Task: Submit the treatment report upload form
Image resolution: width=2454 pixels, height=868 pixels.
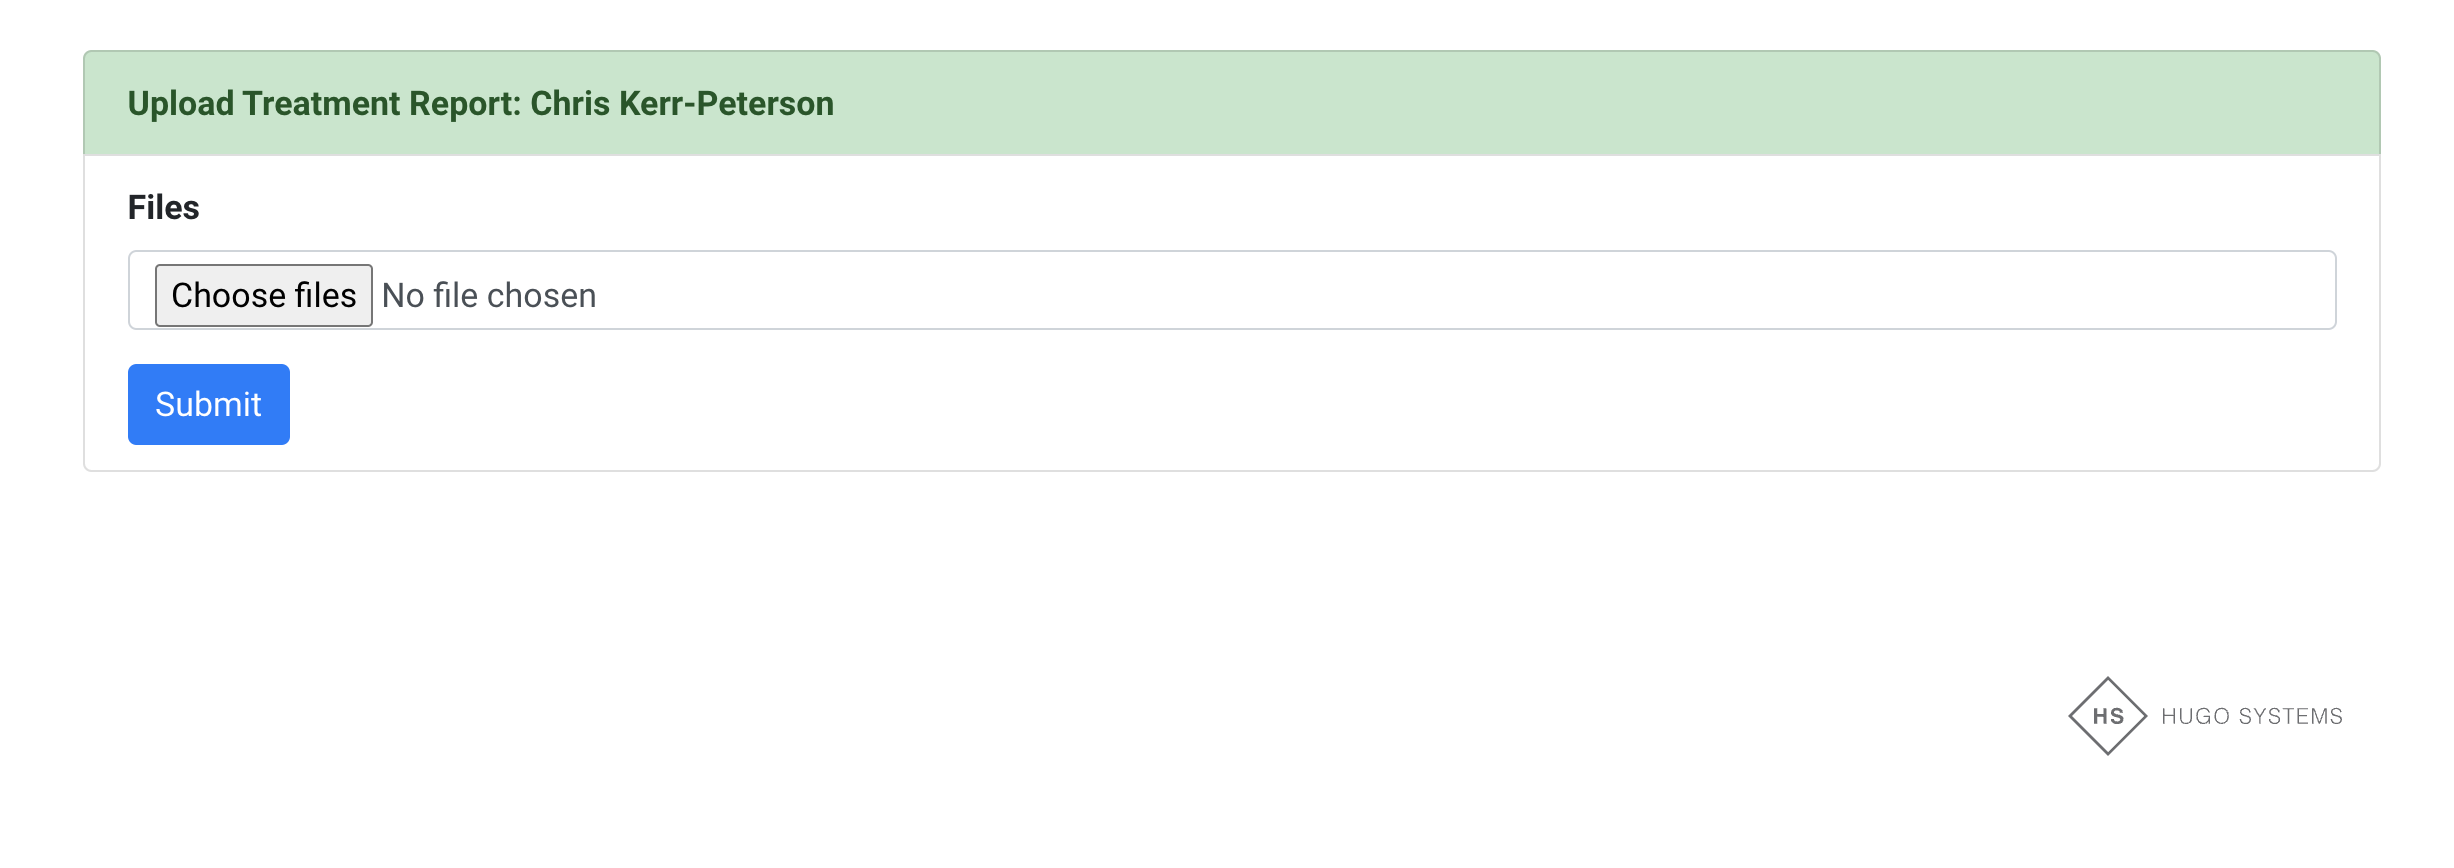Action: [208, 404]
